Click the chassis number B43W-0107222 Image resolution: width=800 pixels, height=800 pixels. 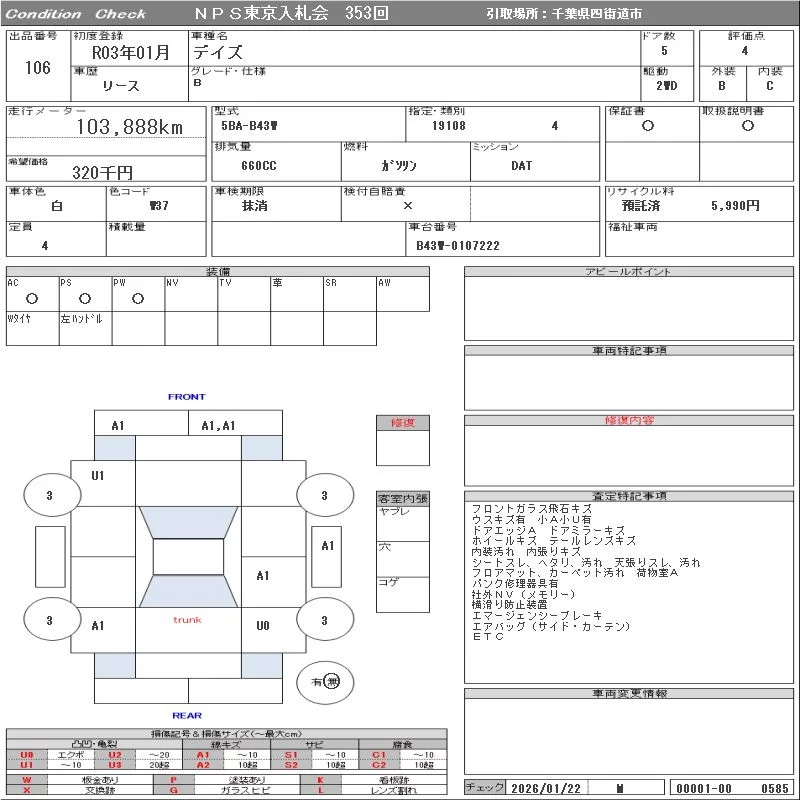pyautogui.click(x=457, y=245)
